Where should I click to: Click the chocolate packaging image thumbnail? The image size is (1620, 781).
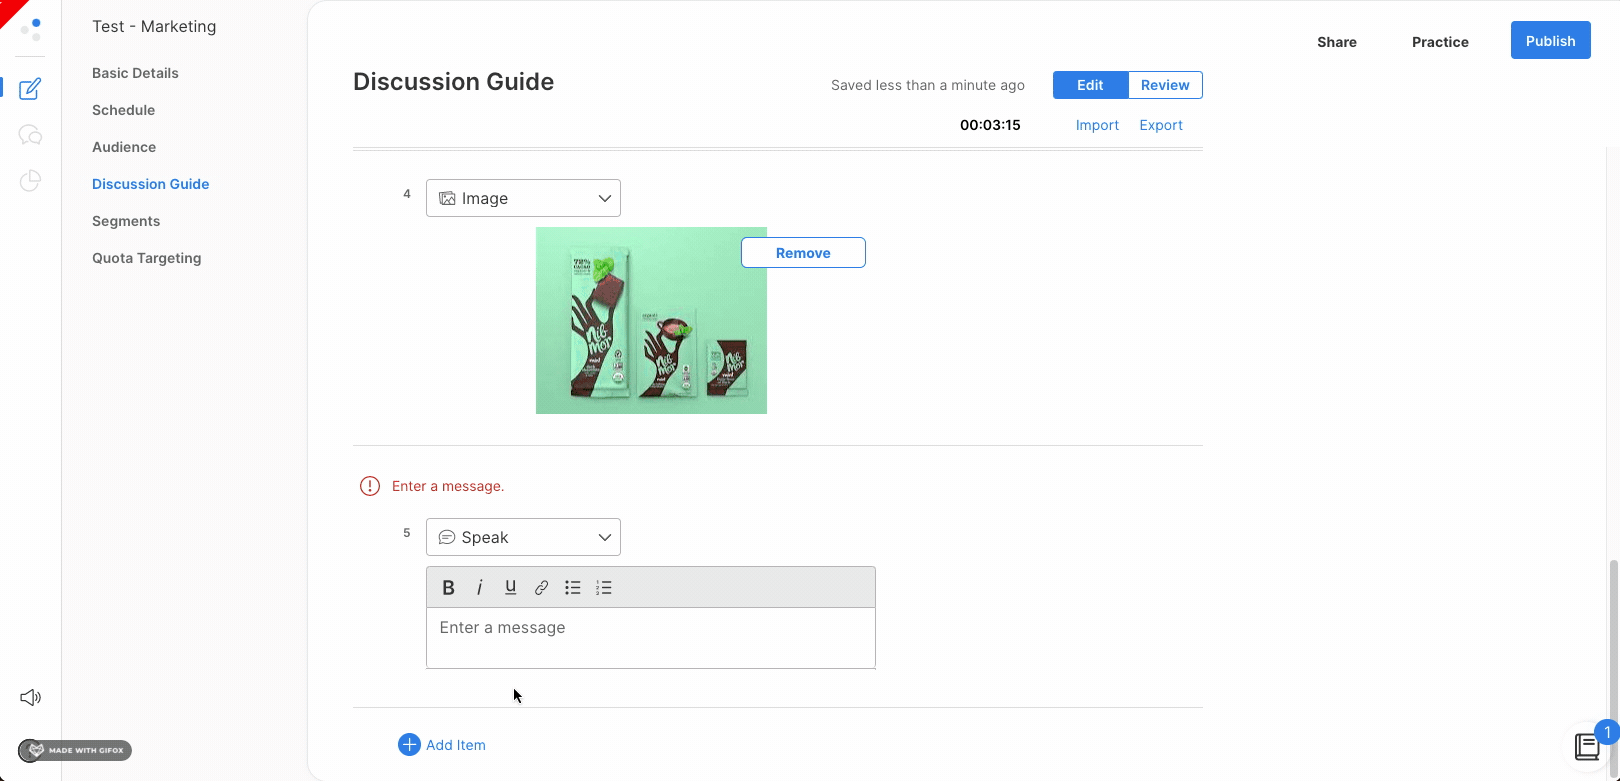point(651,320)
